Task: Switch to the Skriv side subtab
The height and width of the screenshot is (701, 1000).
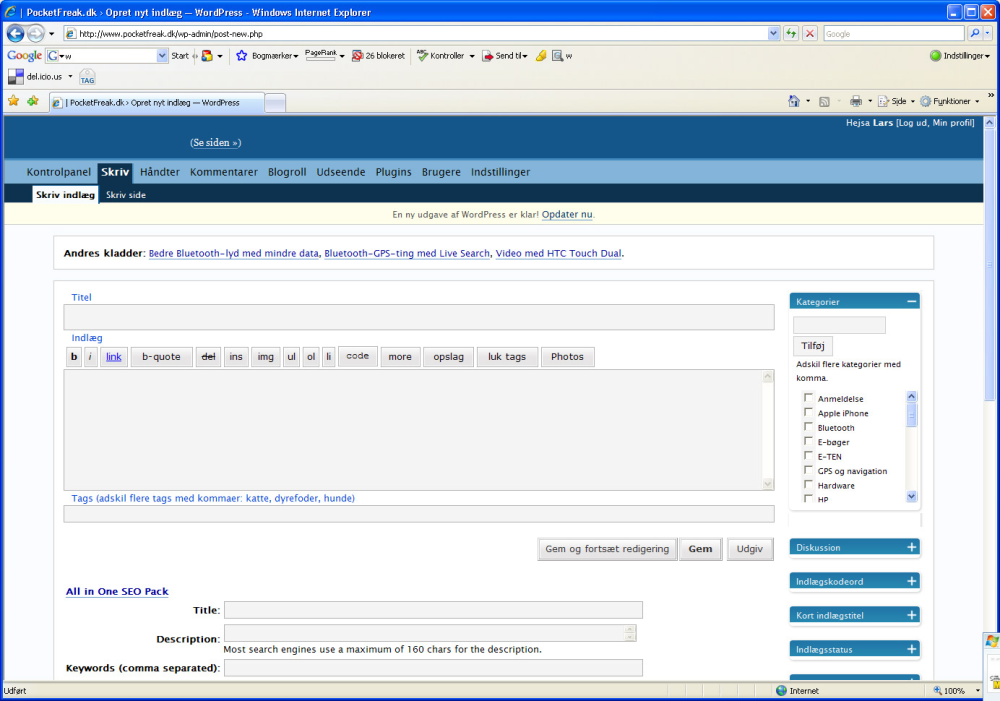Action: pos(126,195)
